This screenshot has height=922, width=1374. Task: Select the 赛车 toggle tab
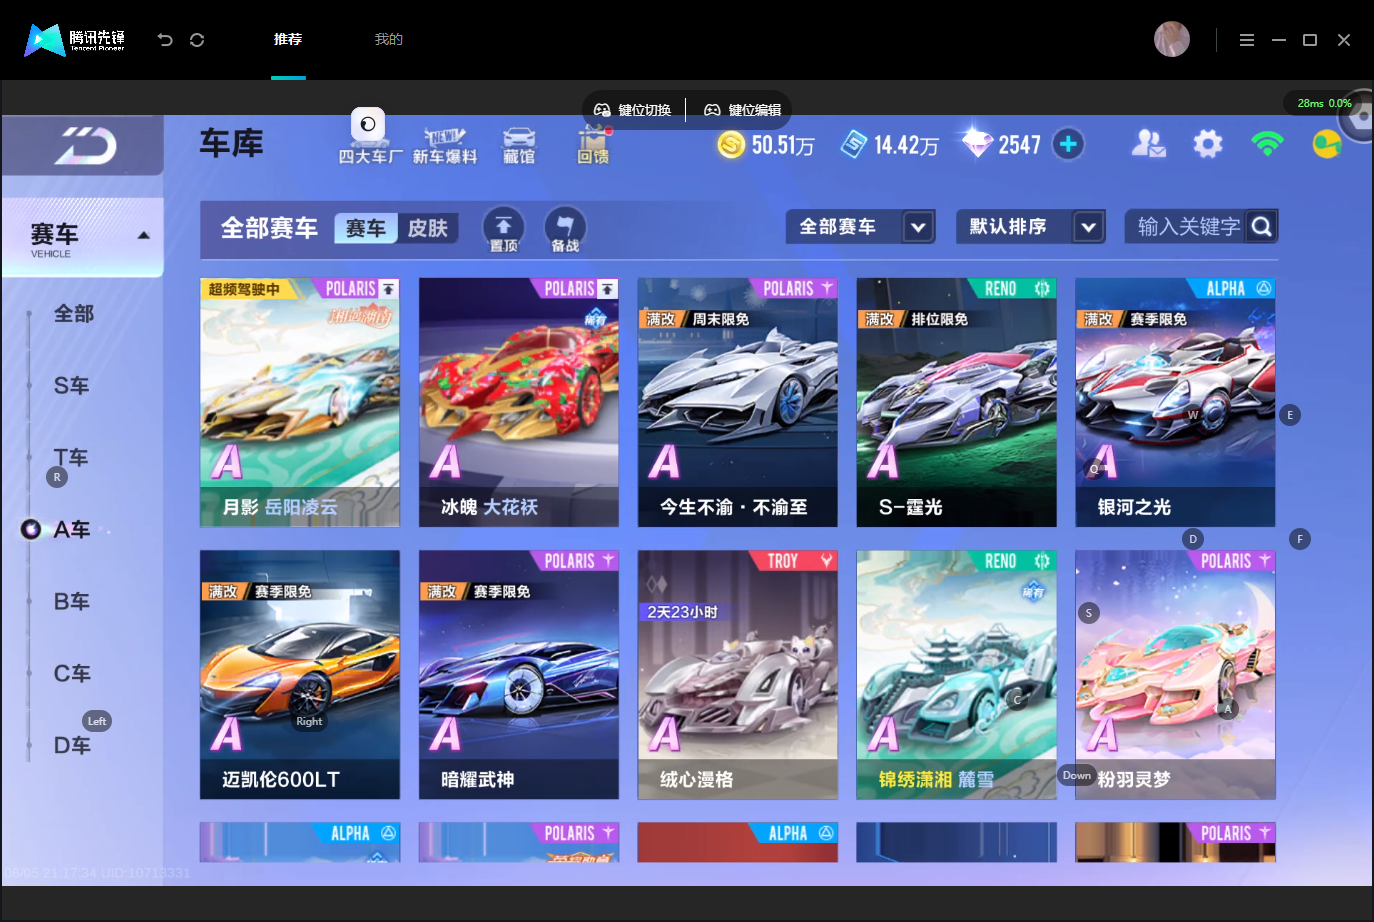[366, 229]
